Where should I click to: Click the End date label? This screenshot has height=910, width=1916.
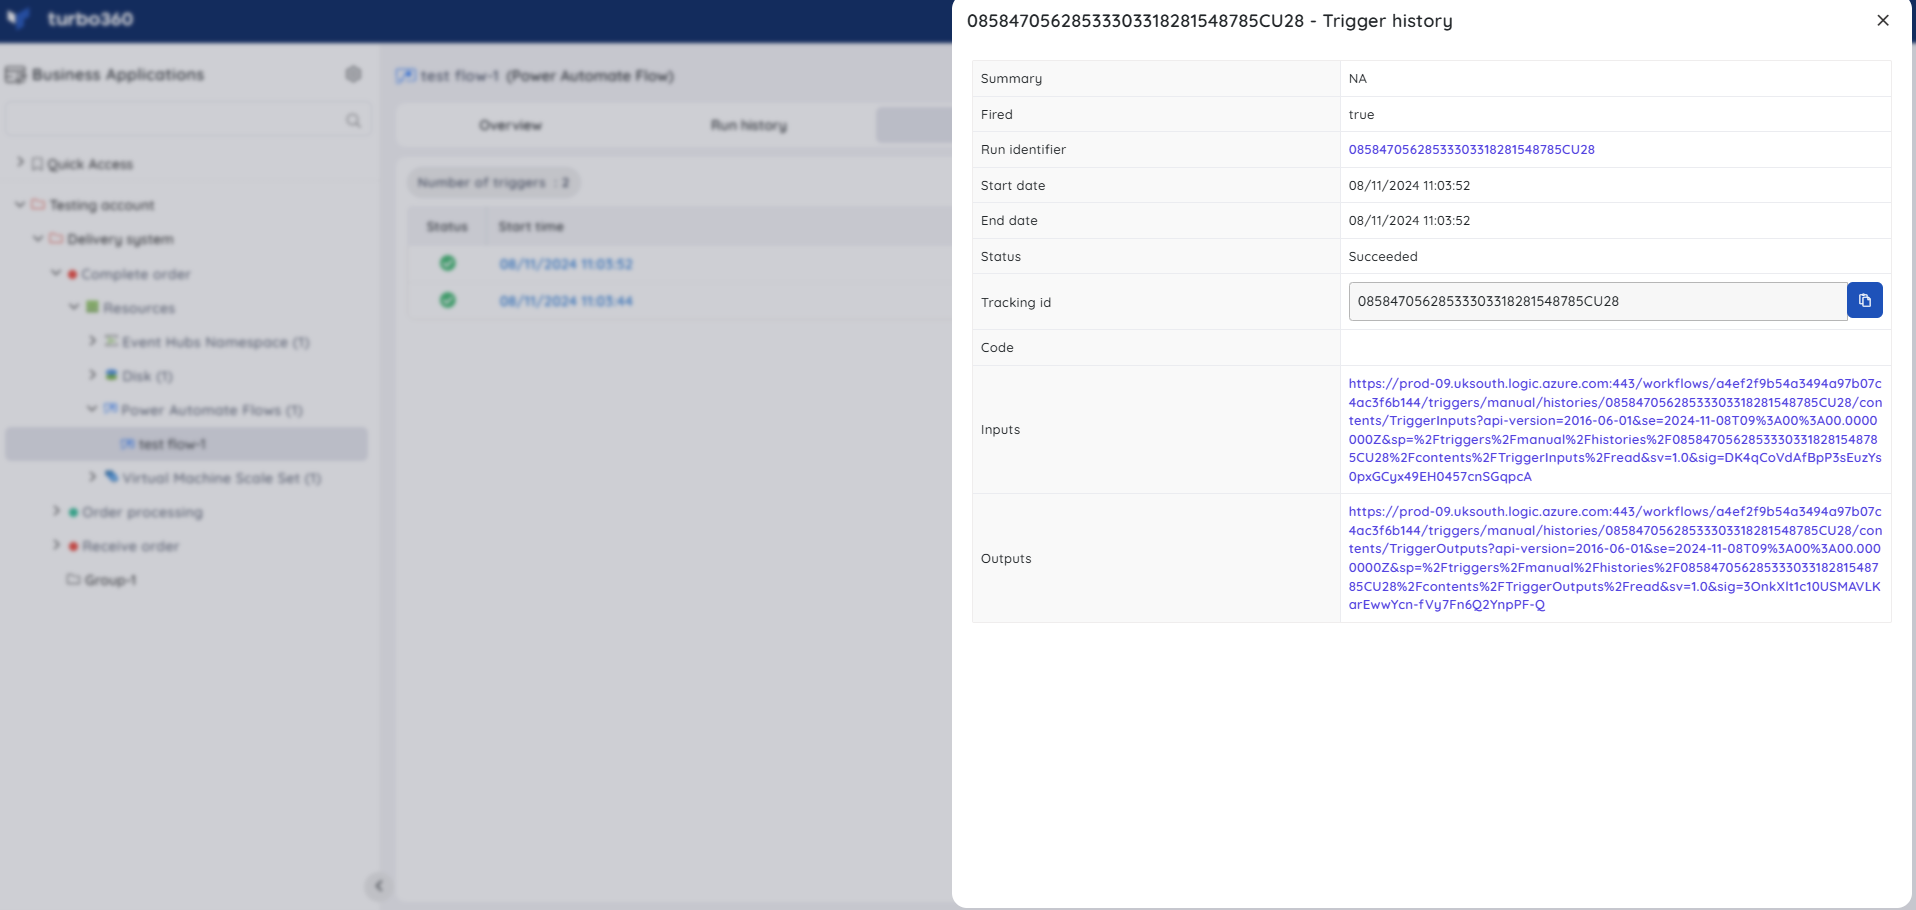(1009, 221)
